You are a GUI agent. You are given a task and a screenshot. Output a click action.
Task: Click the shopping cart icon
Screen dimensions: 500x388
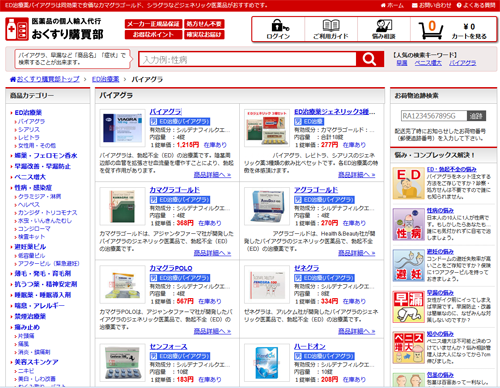tap(431, 29)
